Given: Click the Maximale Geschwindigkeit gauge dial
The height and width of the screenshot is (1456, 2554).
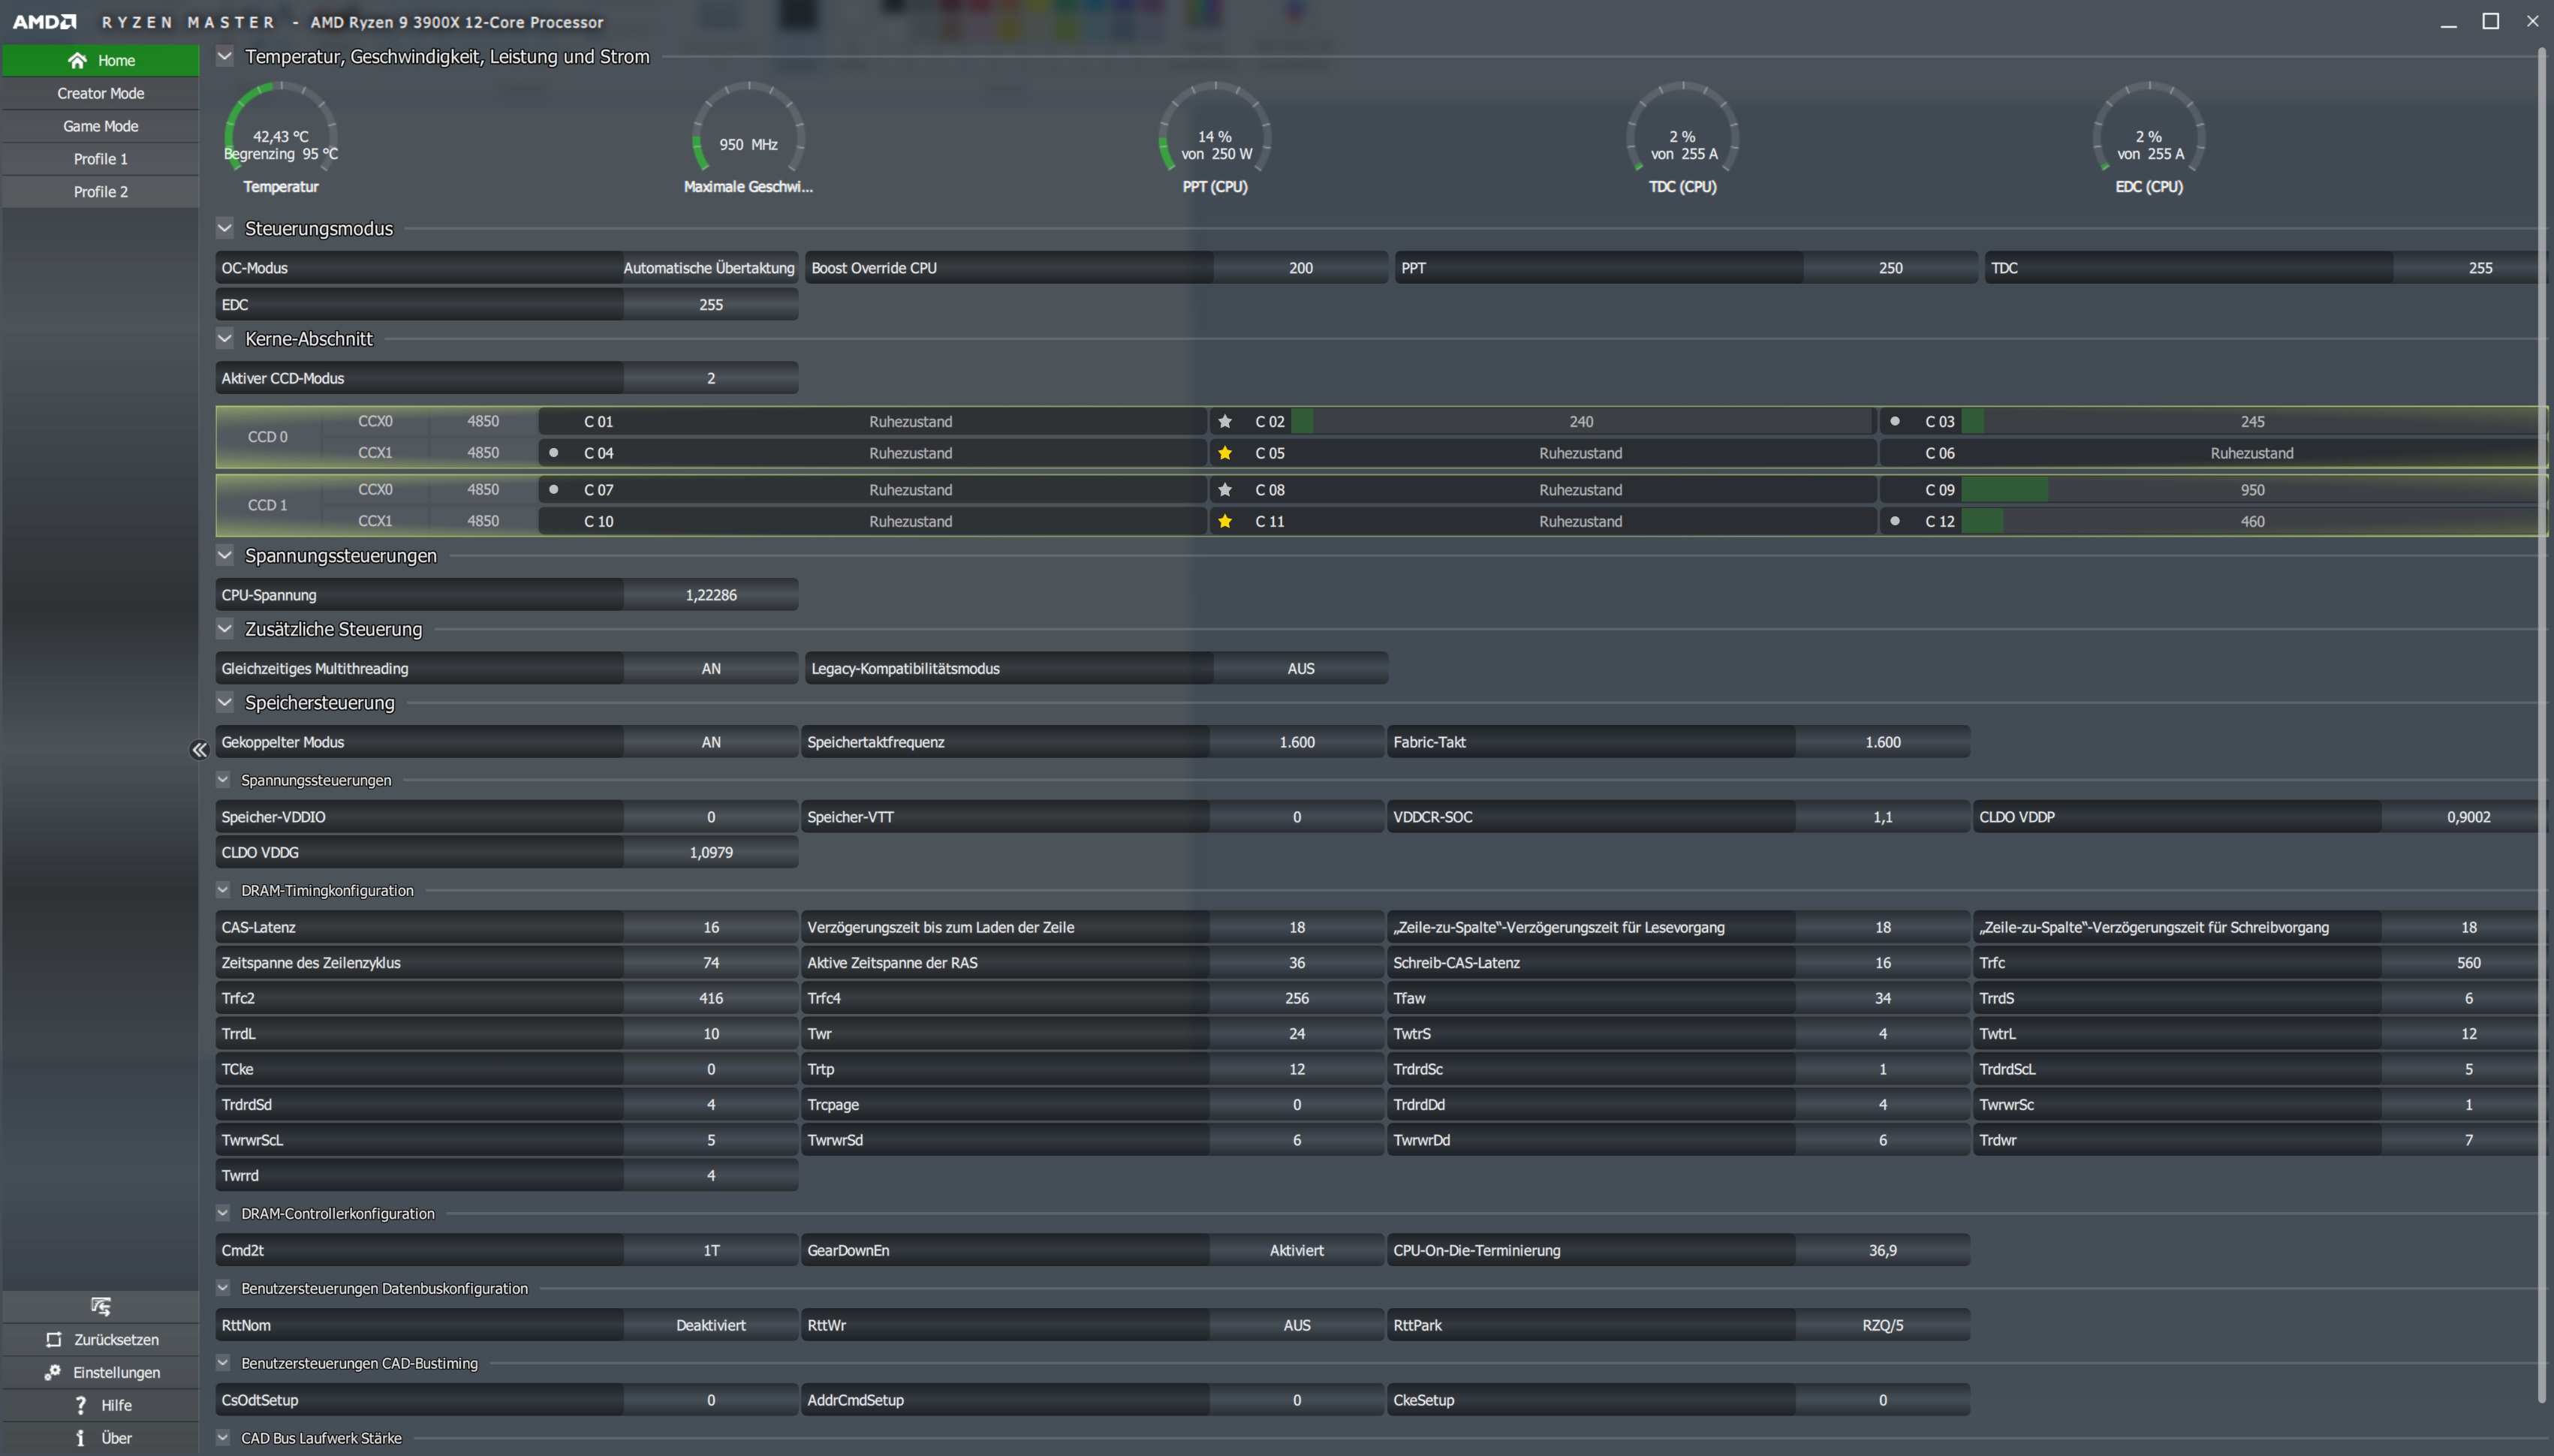Looking at the screenshot, I should [x=749, y=127].
